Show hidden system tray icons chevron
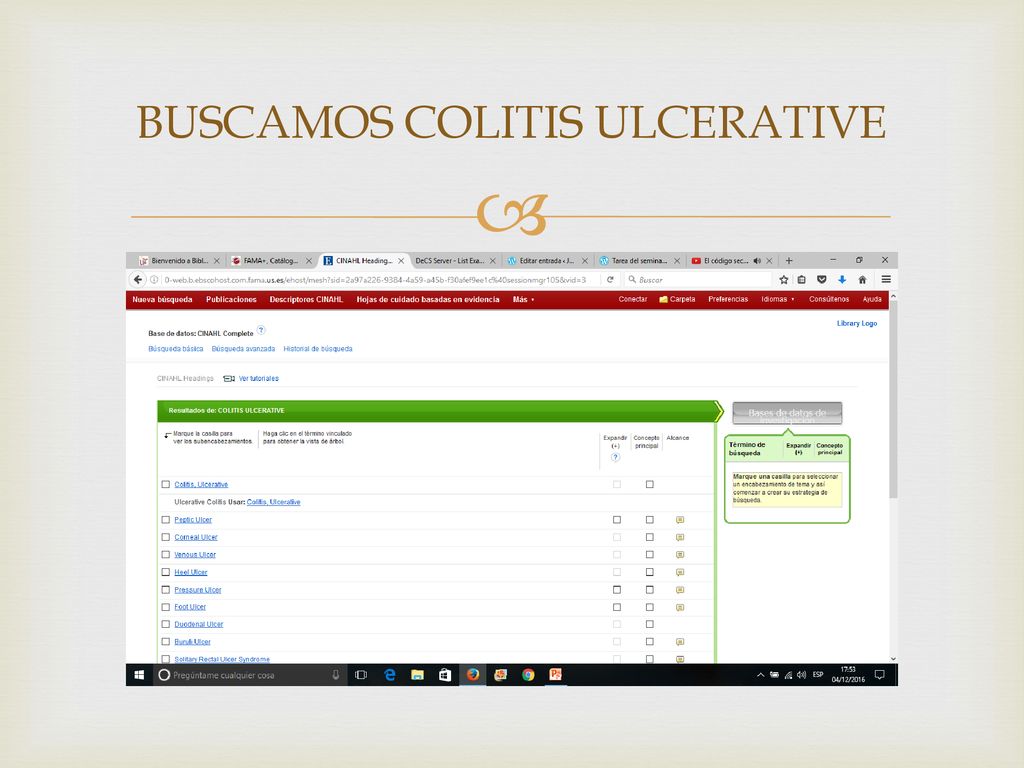 tap(760, 675)
